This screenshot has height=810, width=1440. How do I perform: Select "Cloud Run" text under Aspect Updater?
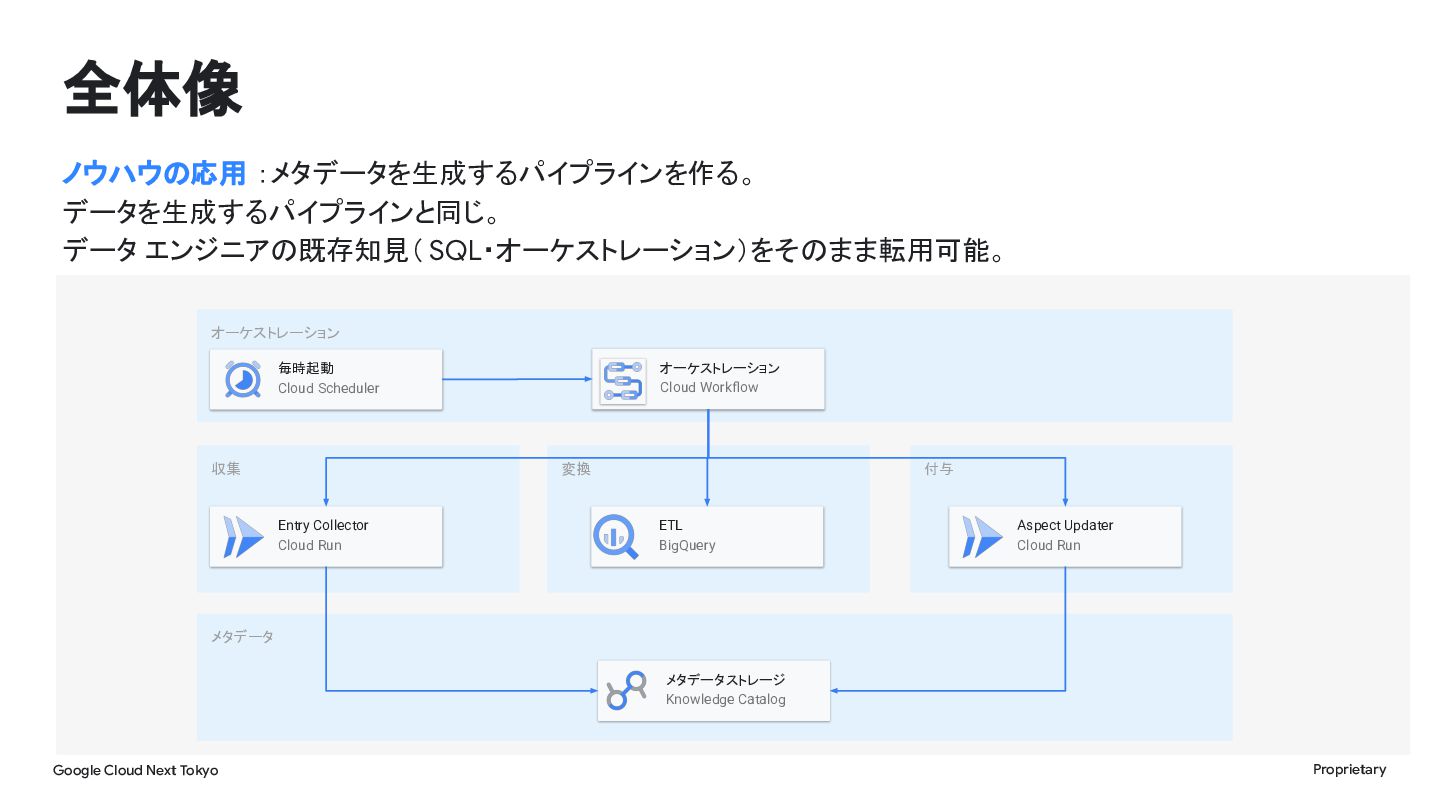1049,545
